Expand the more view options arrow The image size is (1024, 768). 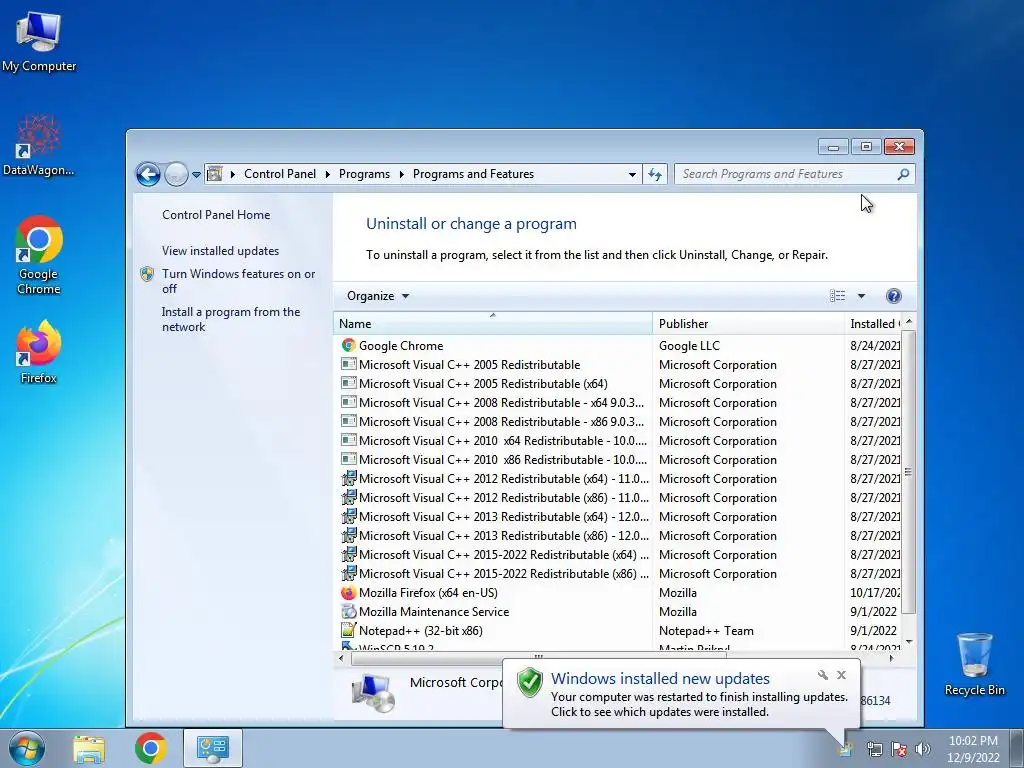861,296
